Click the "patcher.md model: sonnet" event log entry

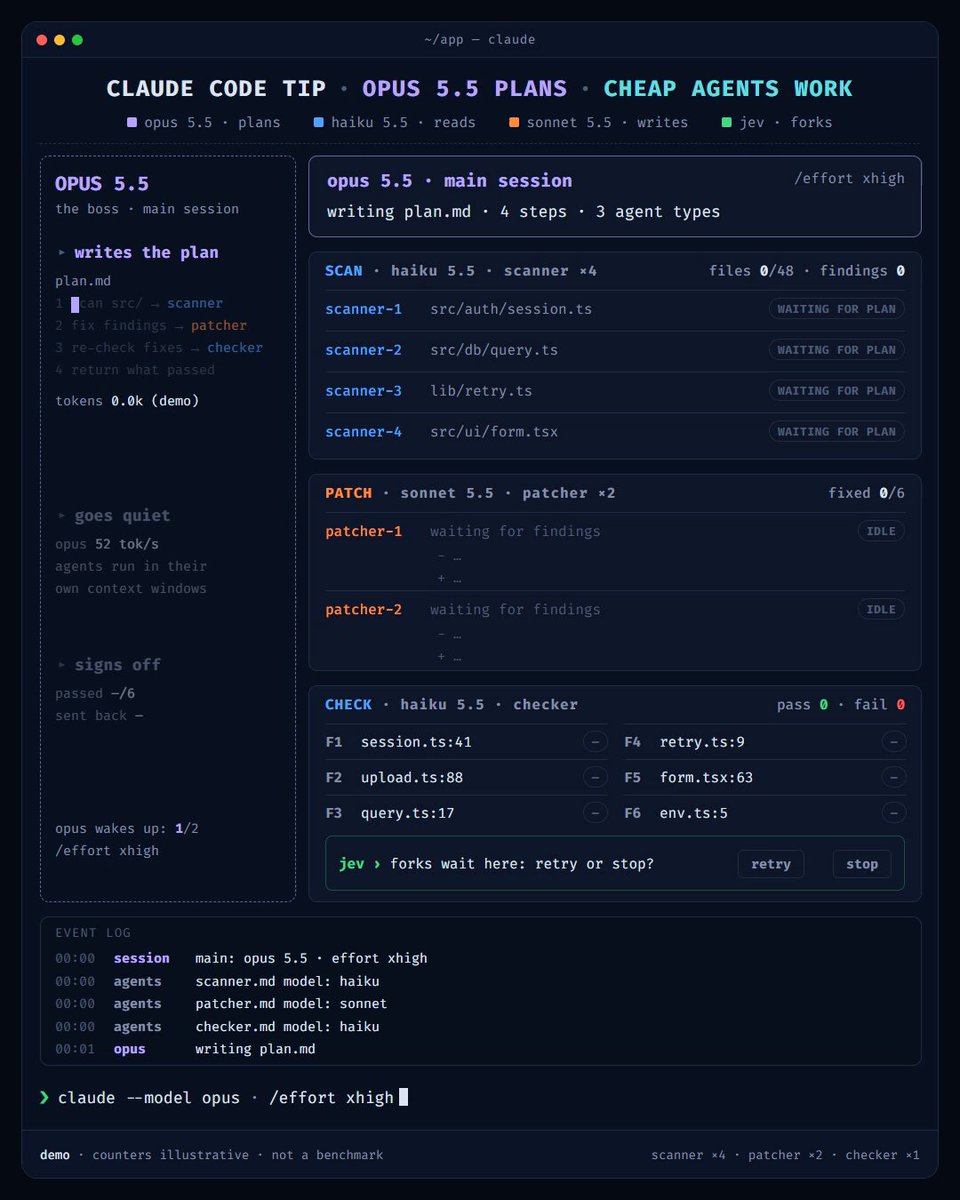[x=291, y=1003]
